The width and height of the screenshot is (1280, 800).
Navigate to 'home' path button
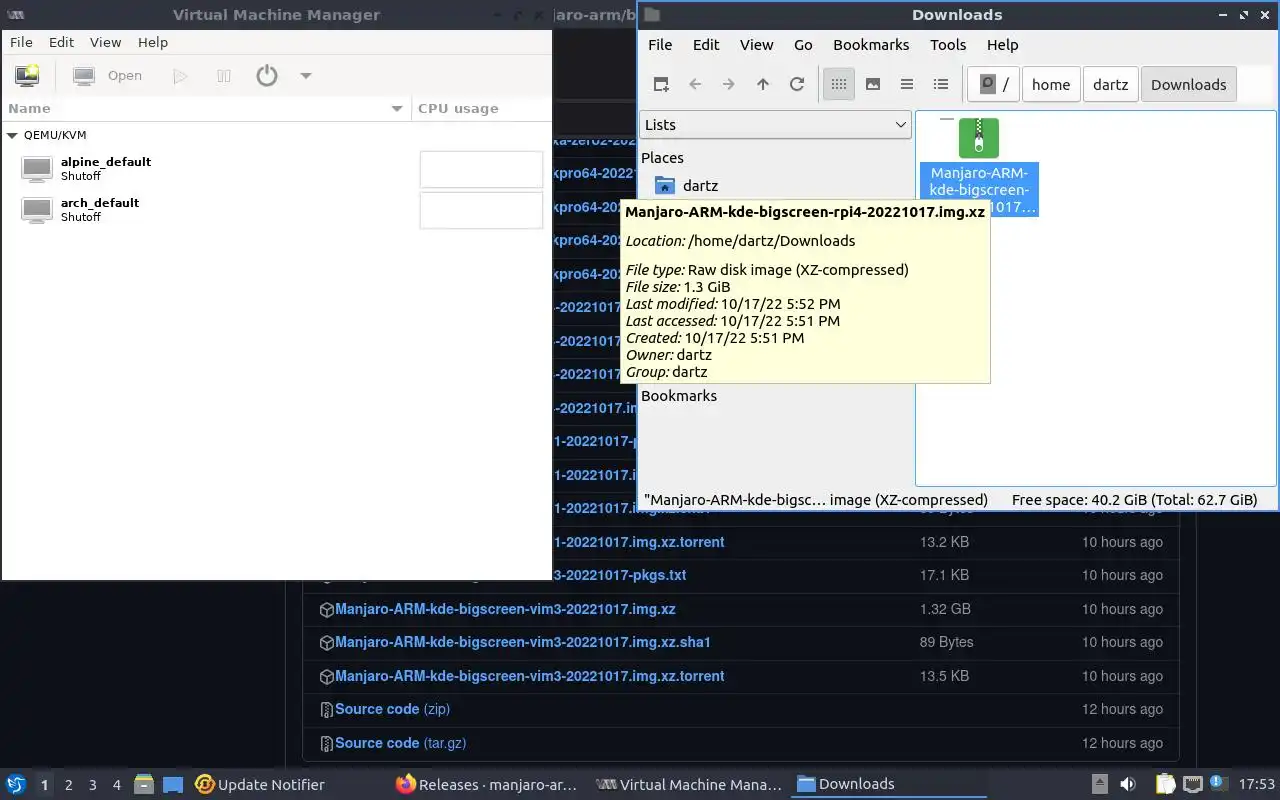[1051, 84]
